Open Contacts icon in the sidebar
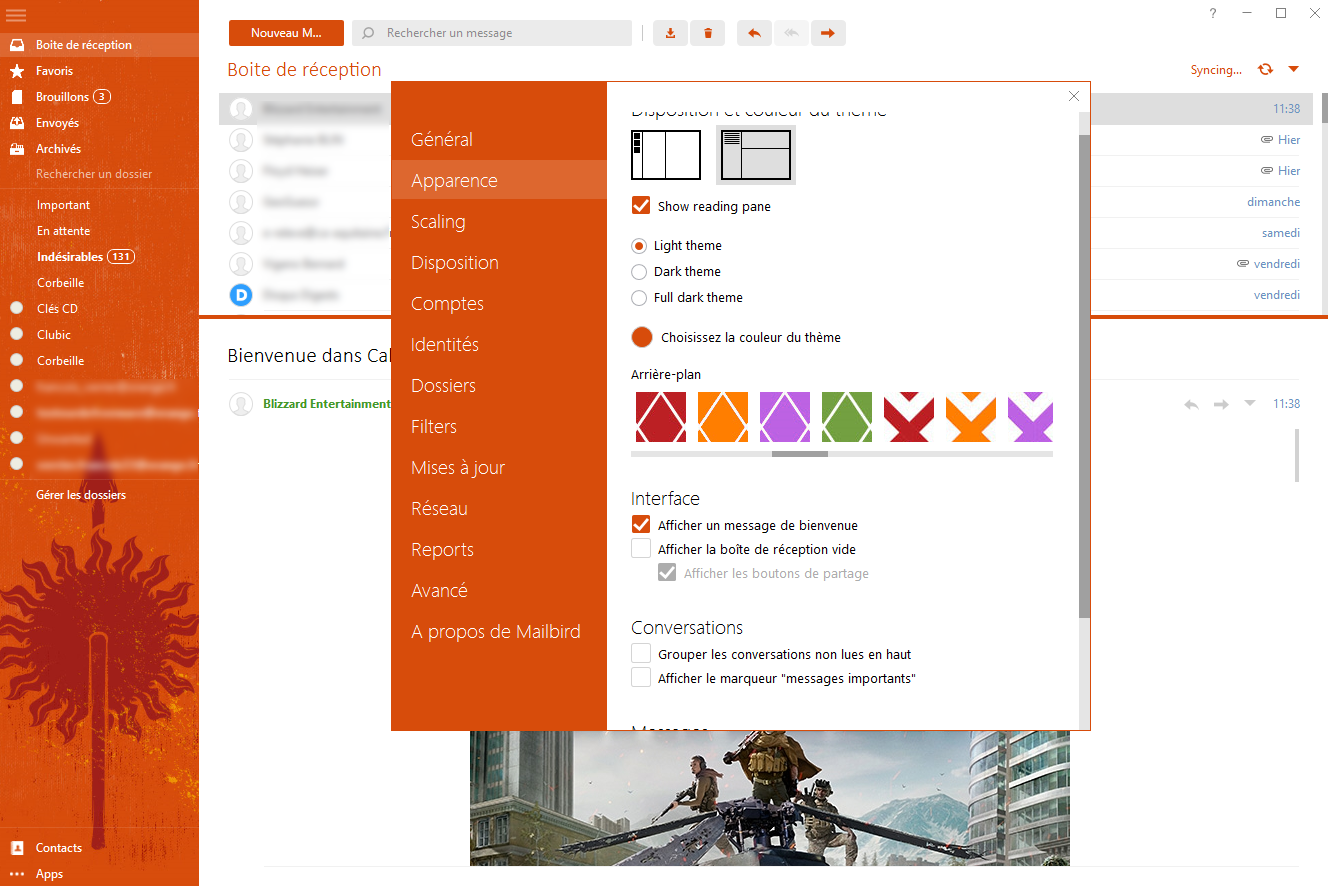The image size is (1328, 886). (16, 848)
